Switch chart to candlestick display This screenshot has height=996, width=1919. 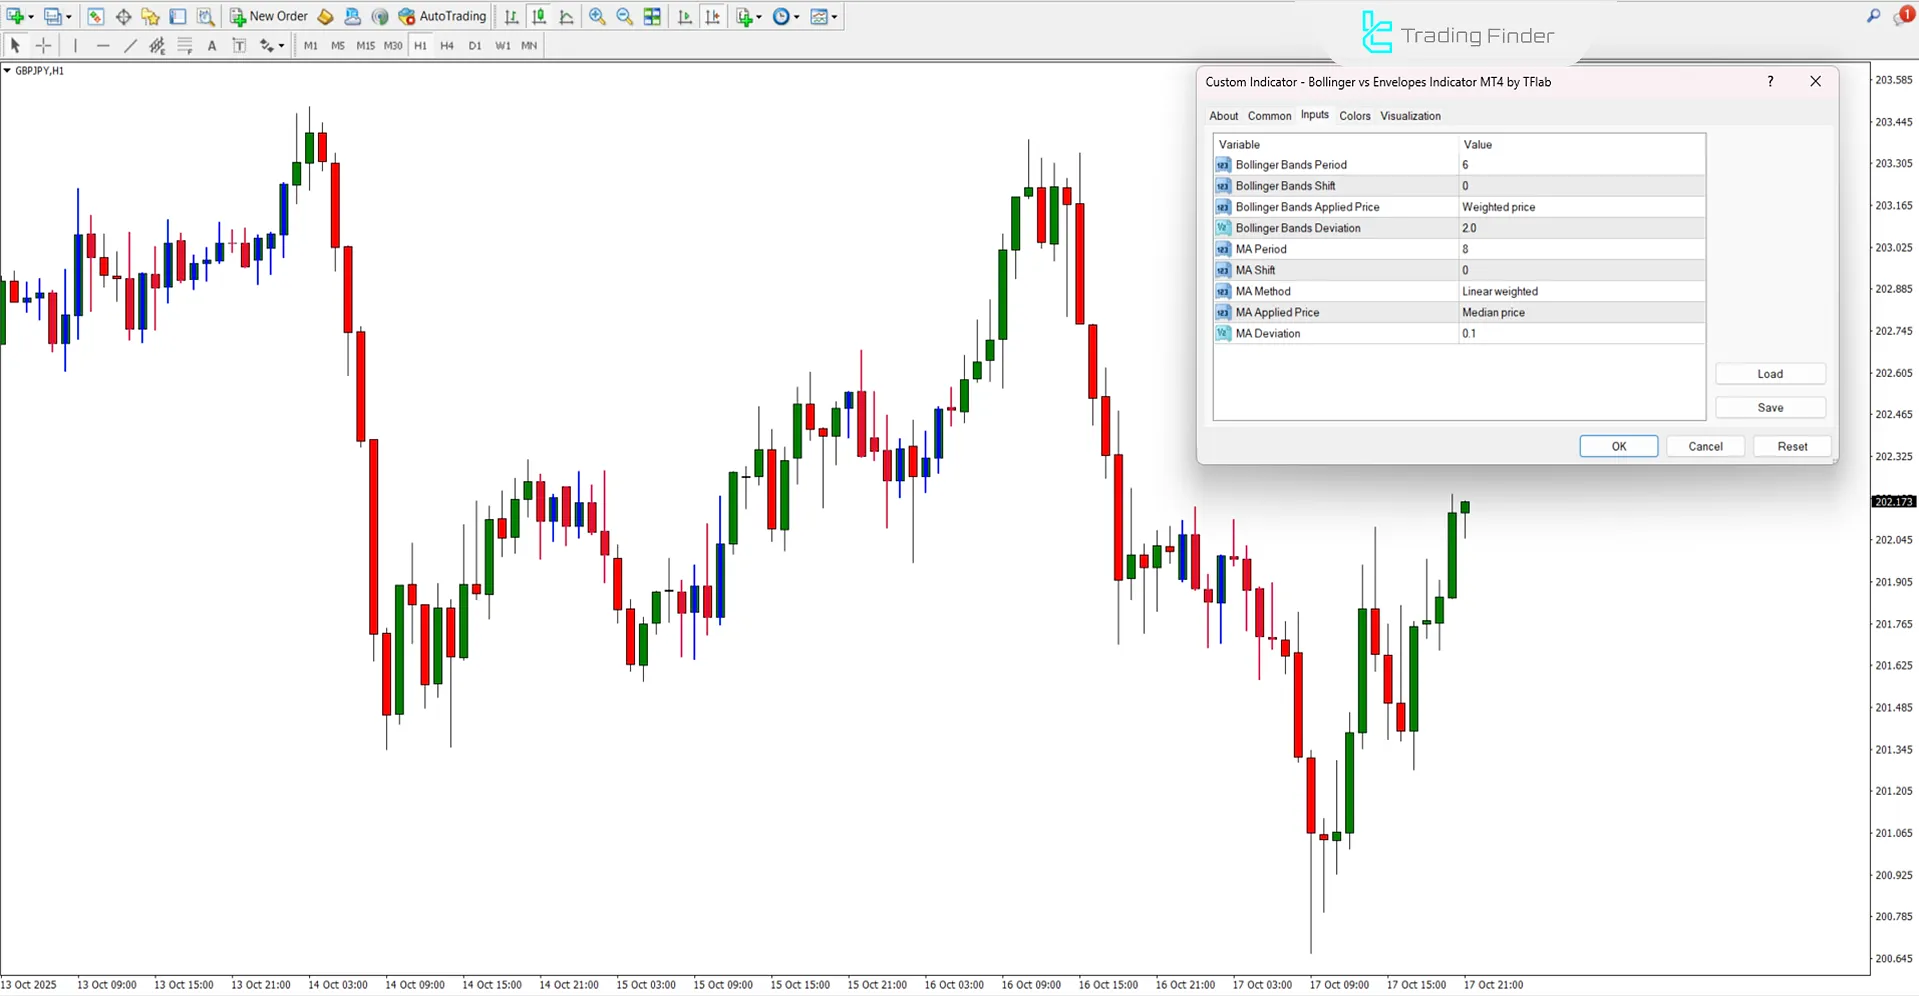538,16
